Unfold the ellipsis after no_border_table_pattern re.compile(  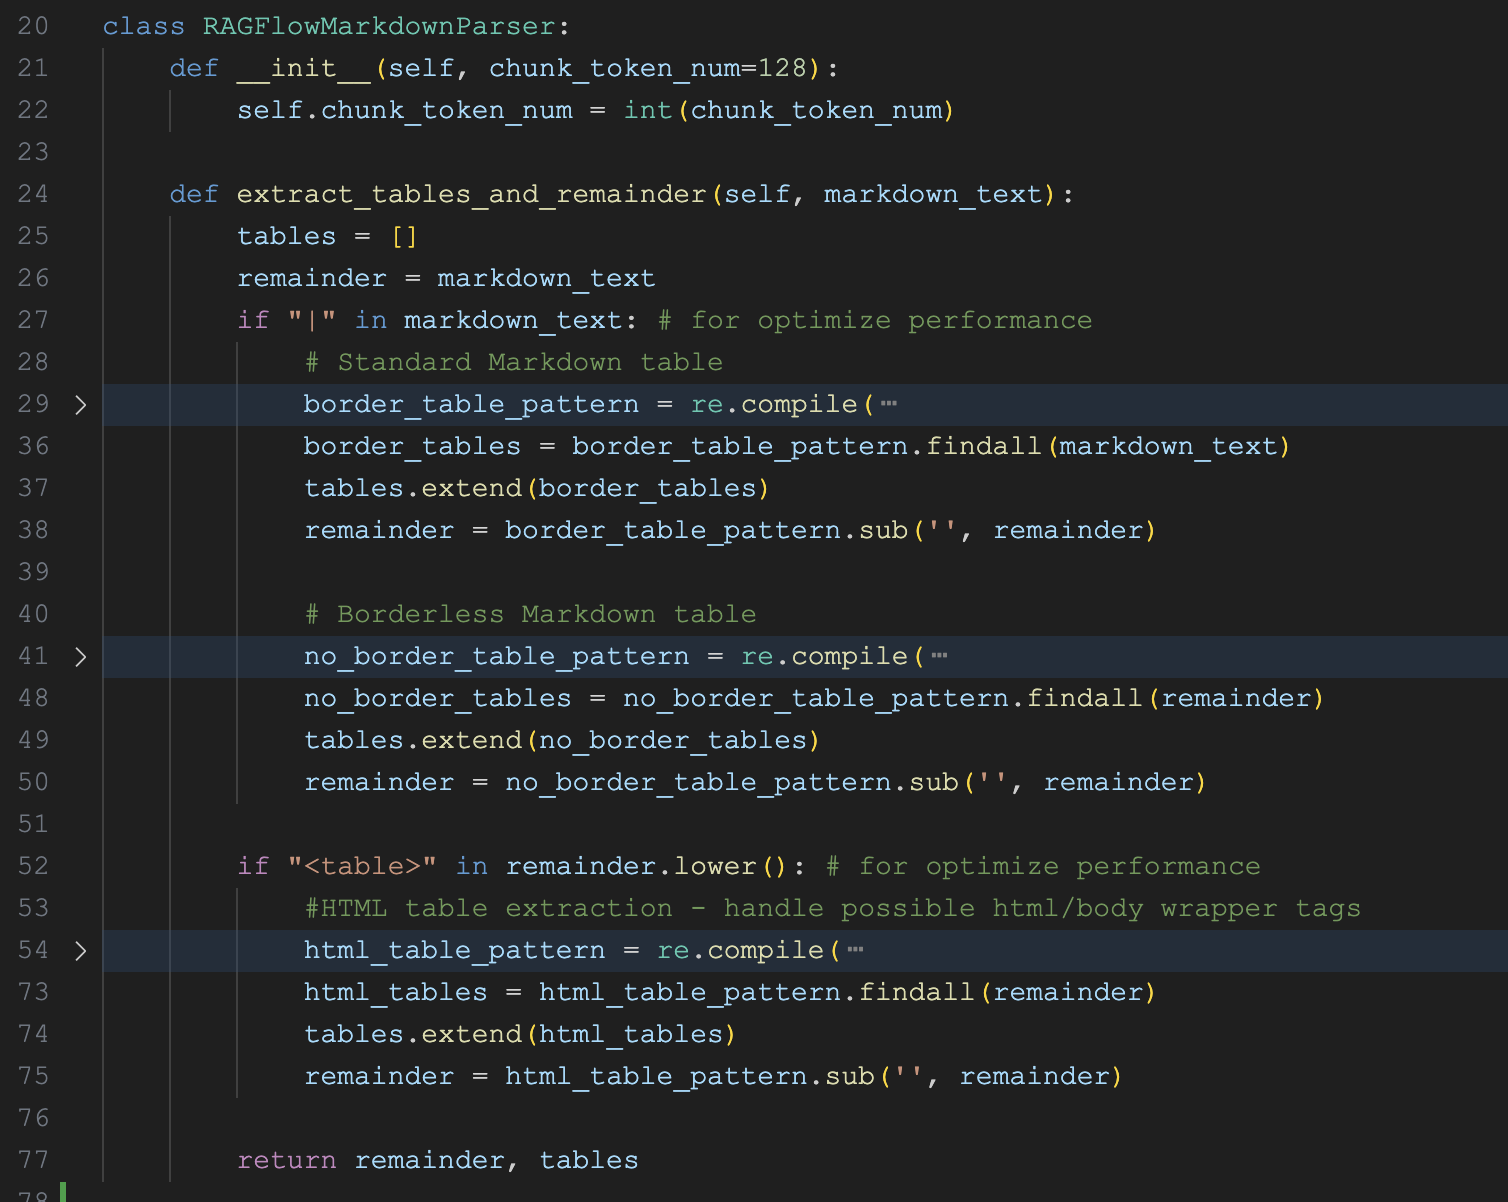click(939, 657)
